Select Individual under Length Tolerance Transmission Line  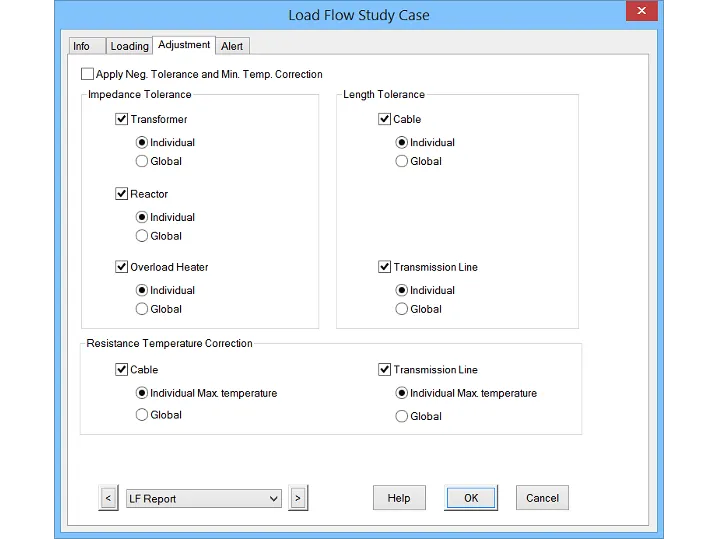(x=402, y=290)
